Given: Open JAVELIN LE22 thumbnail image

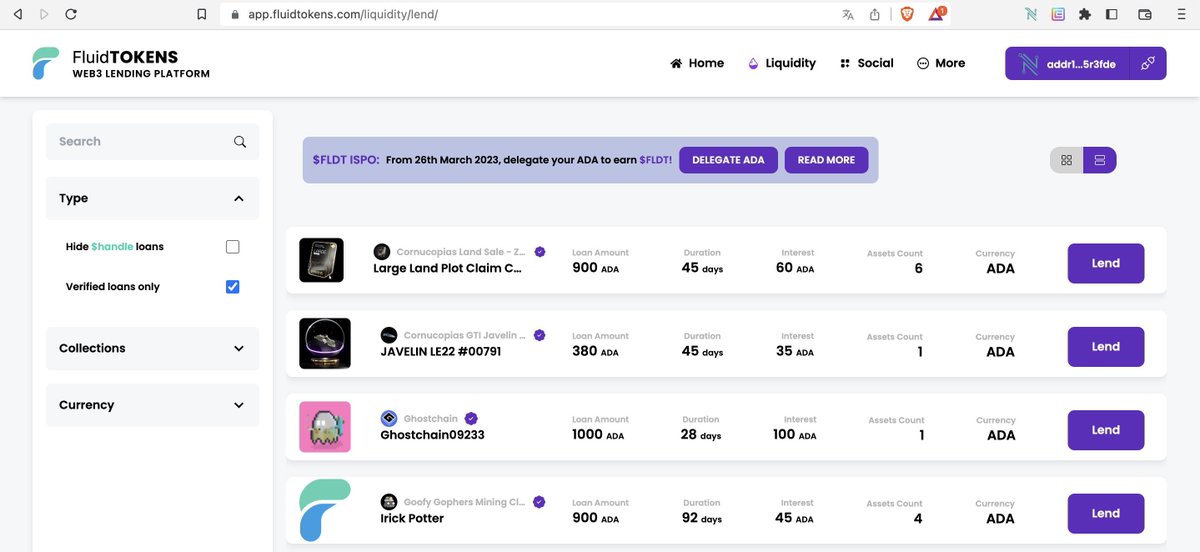Looking at the screenshot, I should (325, 343).
